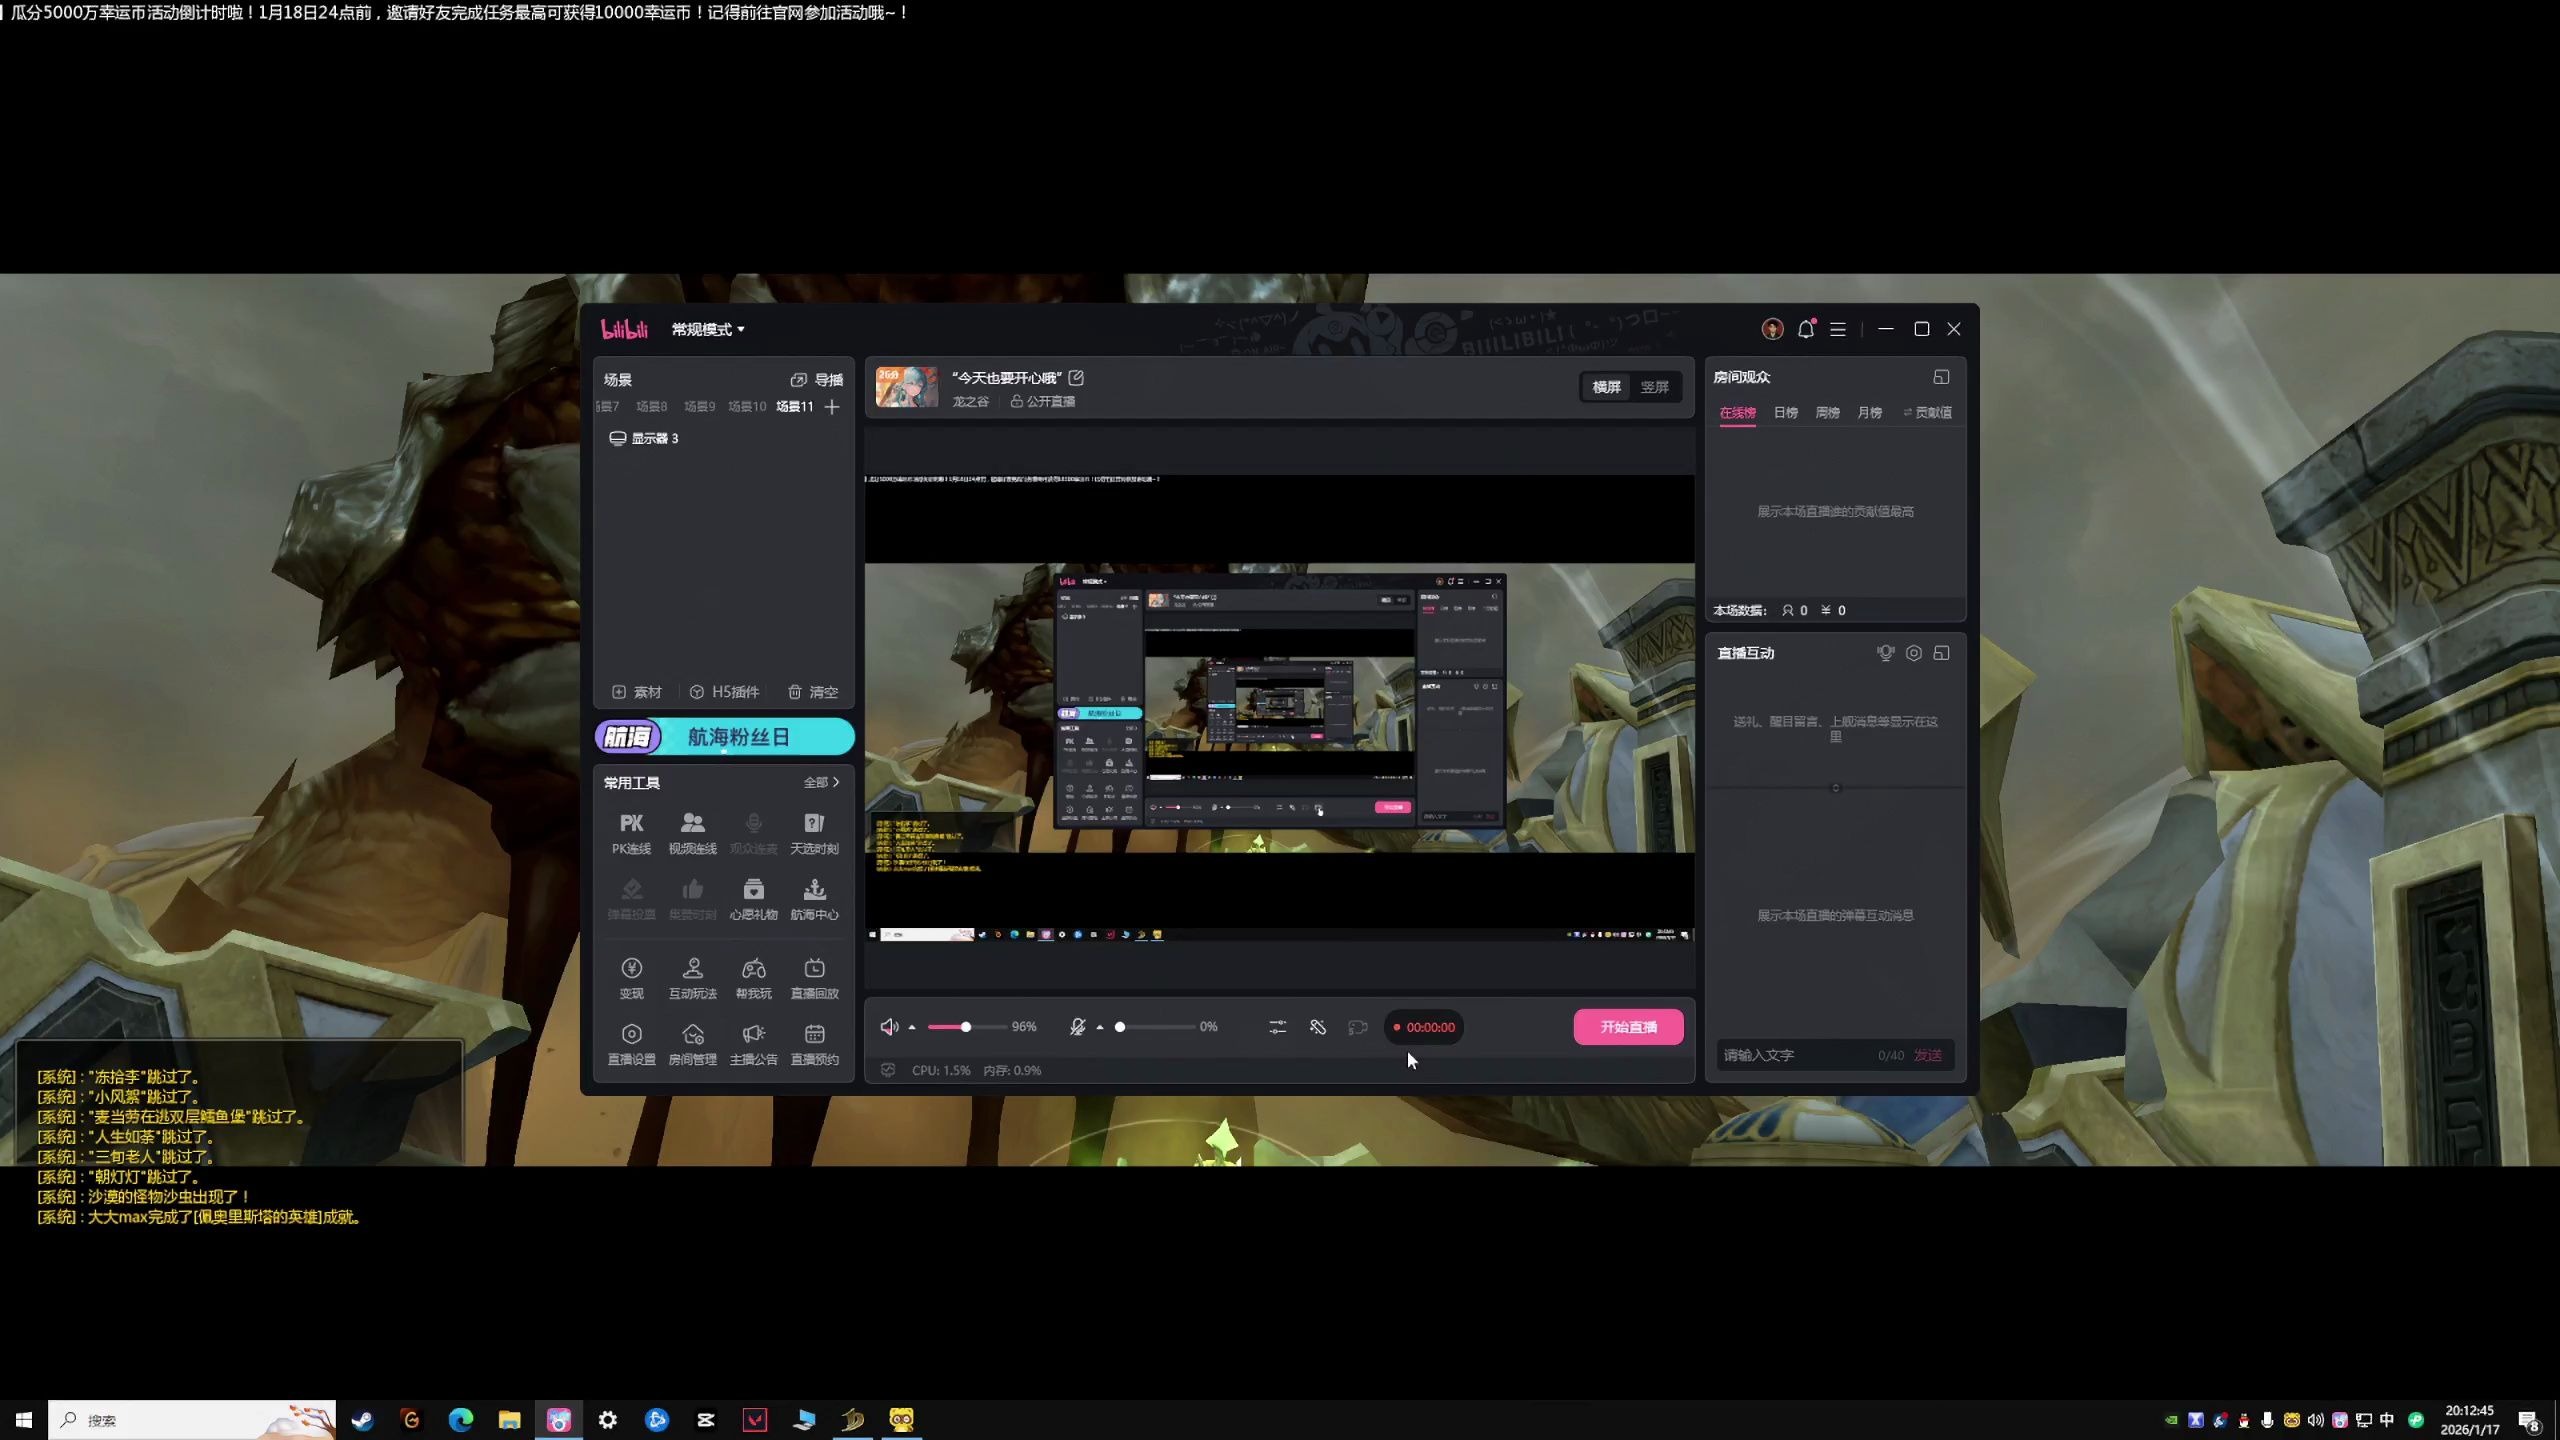Open the 常规模式 mode dropdown
The width and height of the screenshot is (2560, 1440).
[x=708, y=329]
